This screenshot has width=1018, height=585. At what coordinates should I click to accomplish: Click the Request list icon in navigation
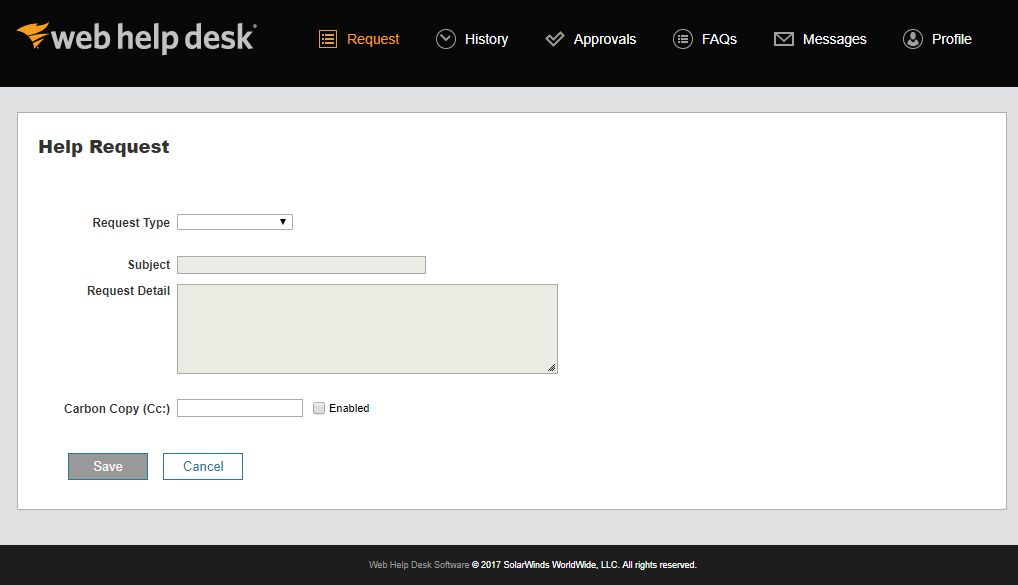point(328,39)
